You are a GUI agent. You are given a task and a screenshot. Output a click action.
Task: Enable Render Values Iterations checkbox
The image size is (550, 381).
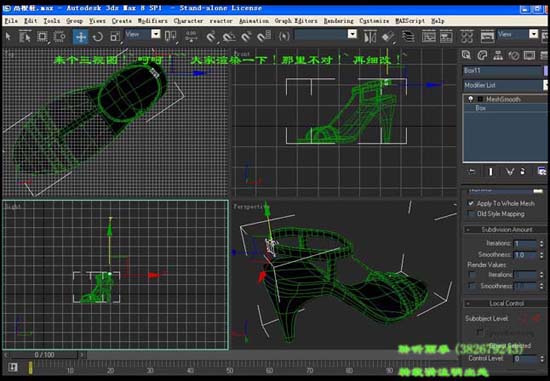tap(472, 275)
